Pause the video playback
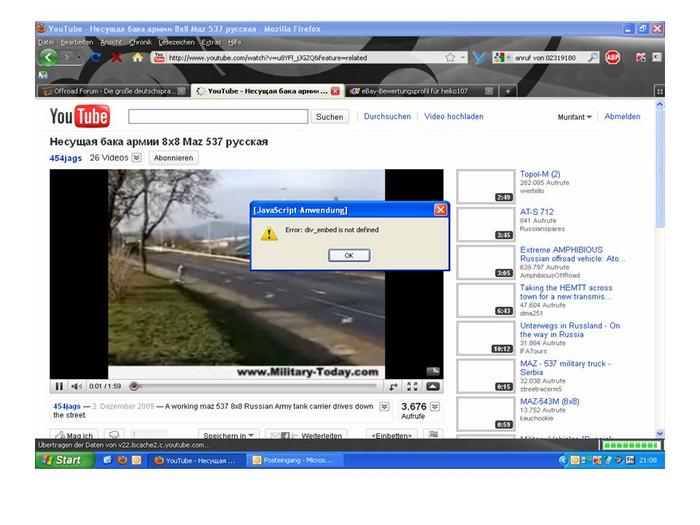Image resolution: width=700 pixels, height=525 pixels. tap(59, 386)
